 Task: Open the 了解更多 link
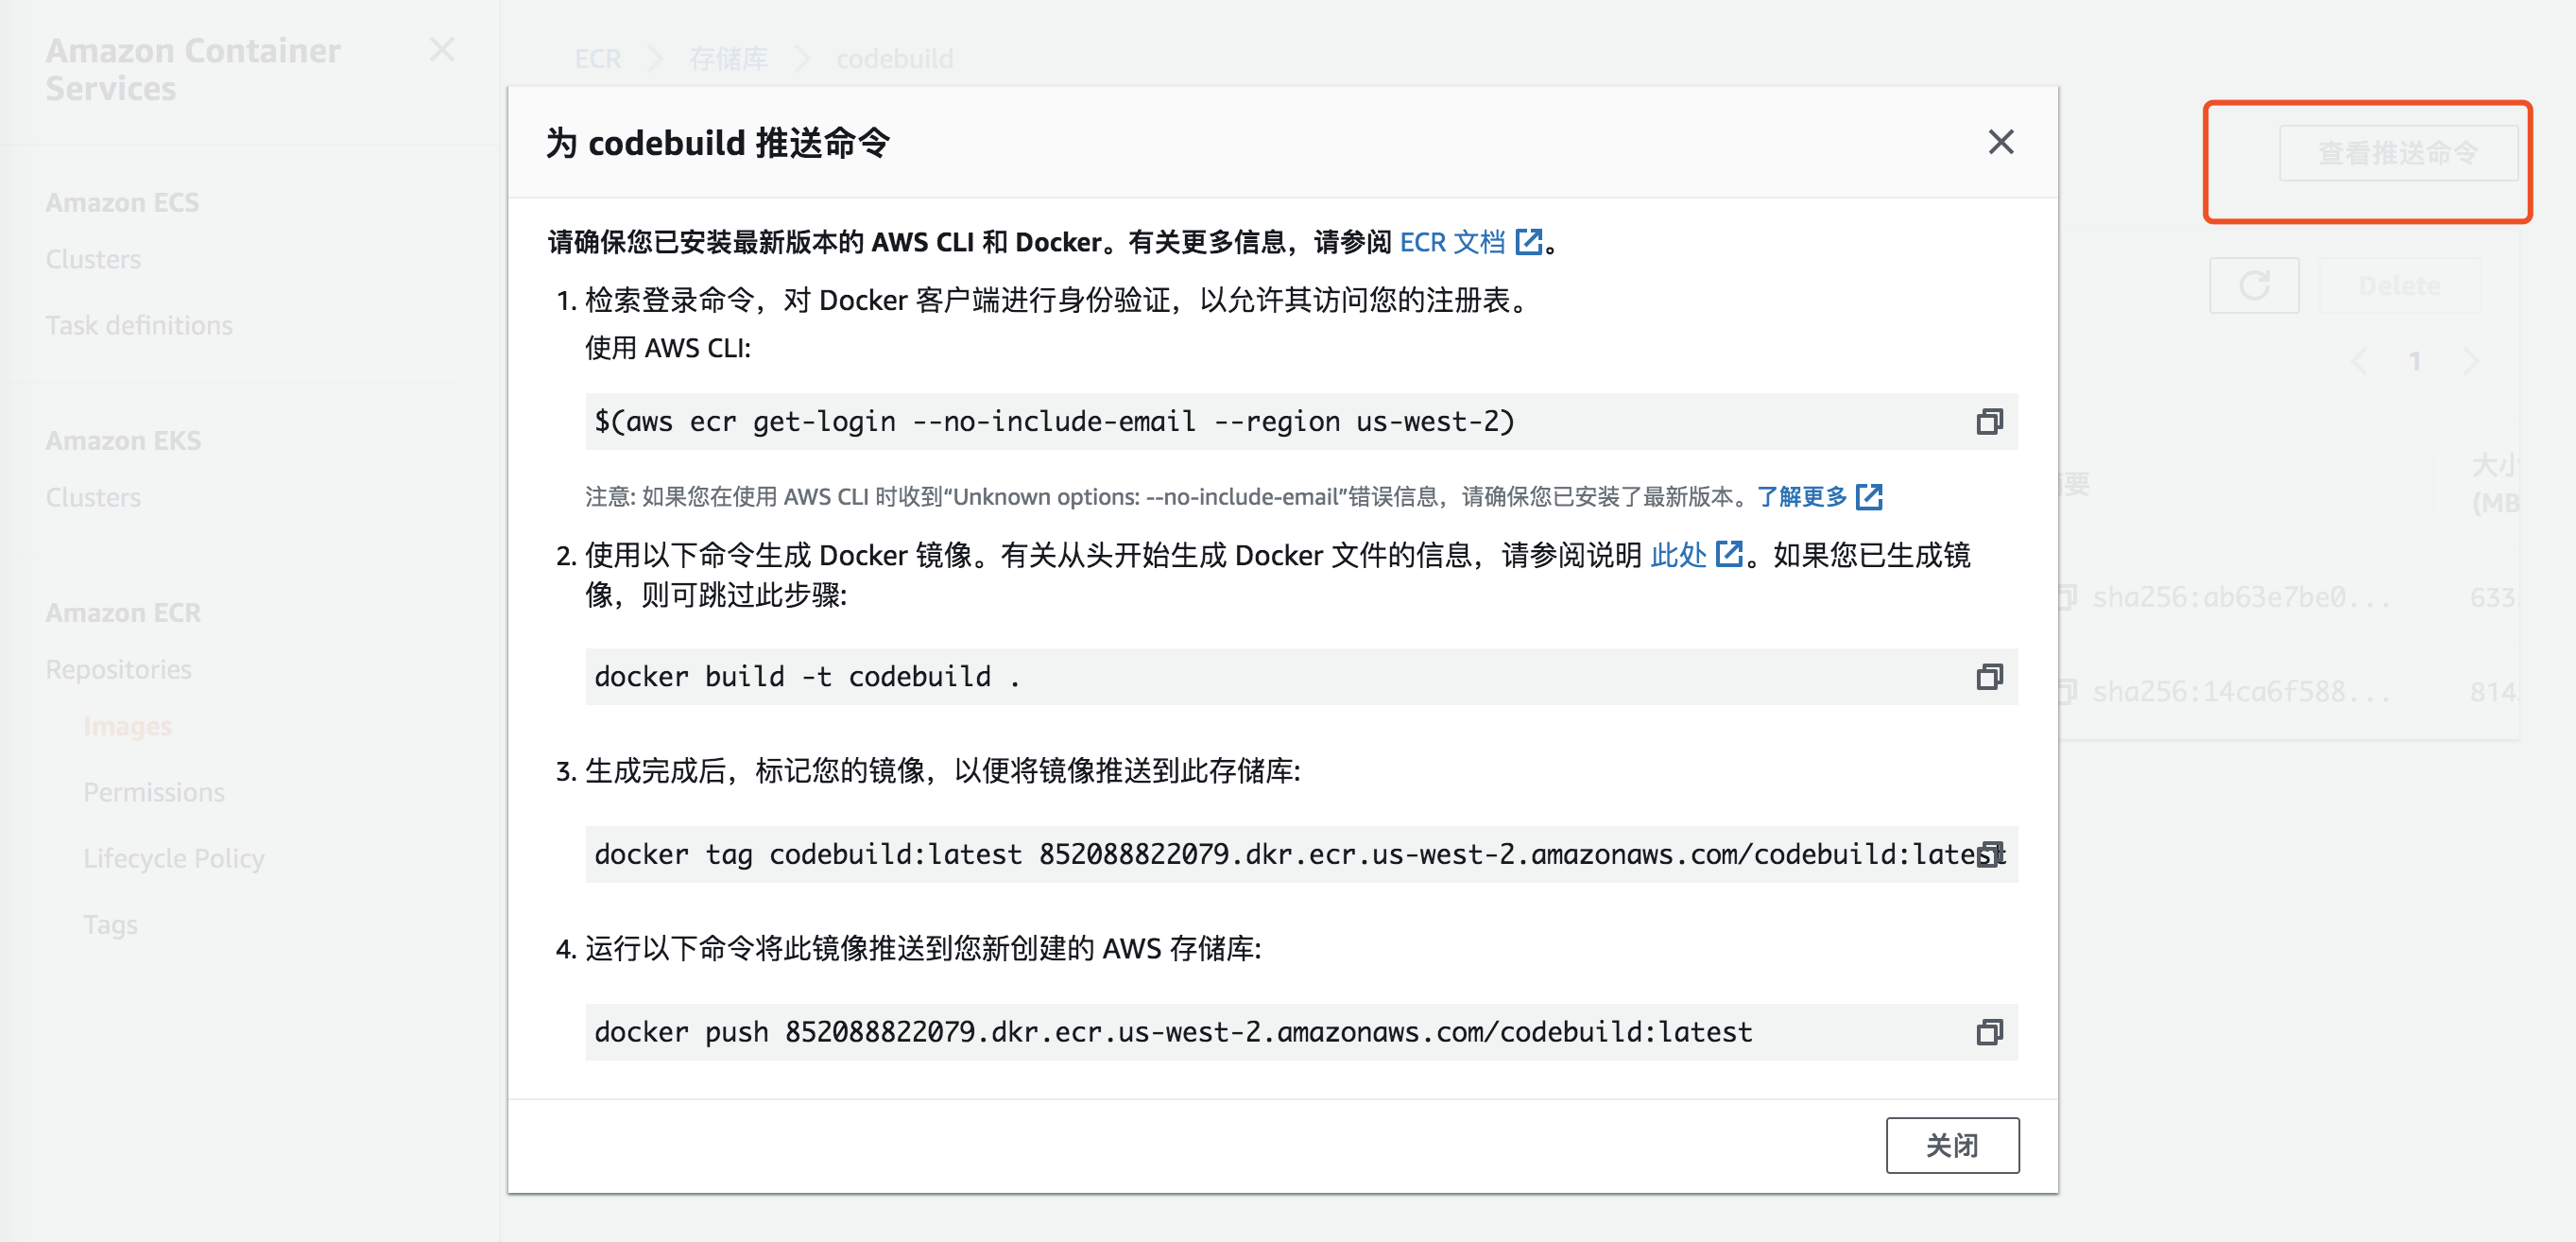coord(1801,497)
